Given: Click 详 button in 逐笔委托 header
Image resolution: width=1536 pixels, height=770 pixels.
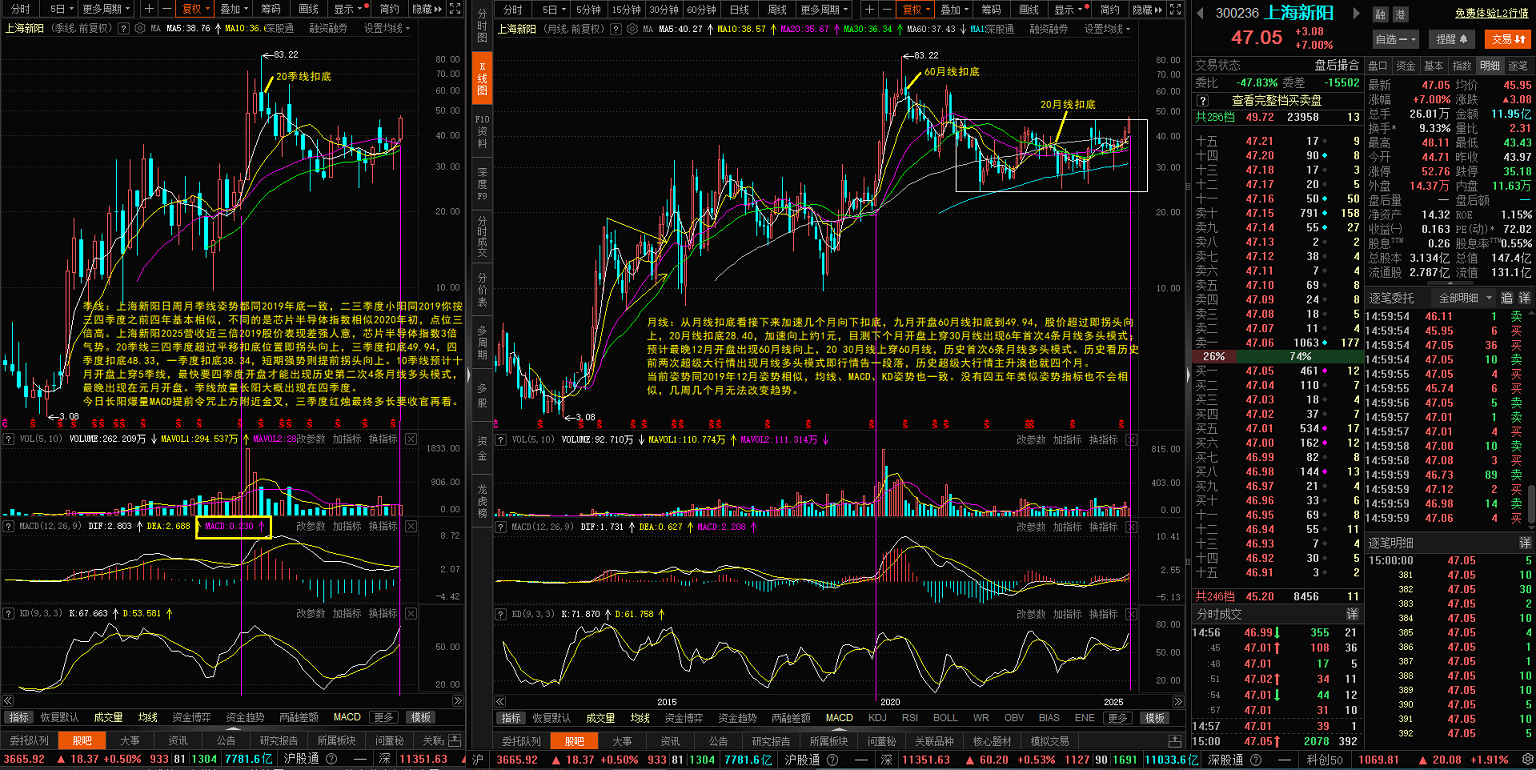Looking at the screenshot, I should (x=1525, y=298).
